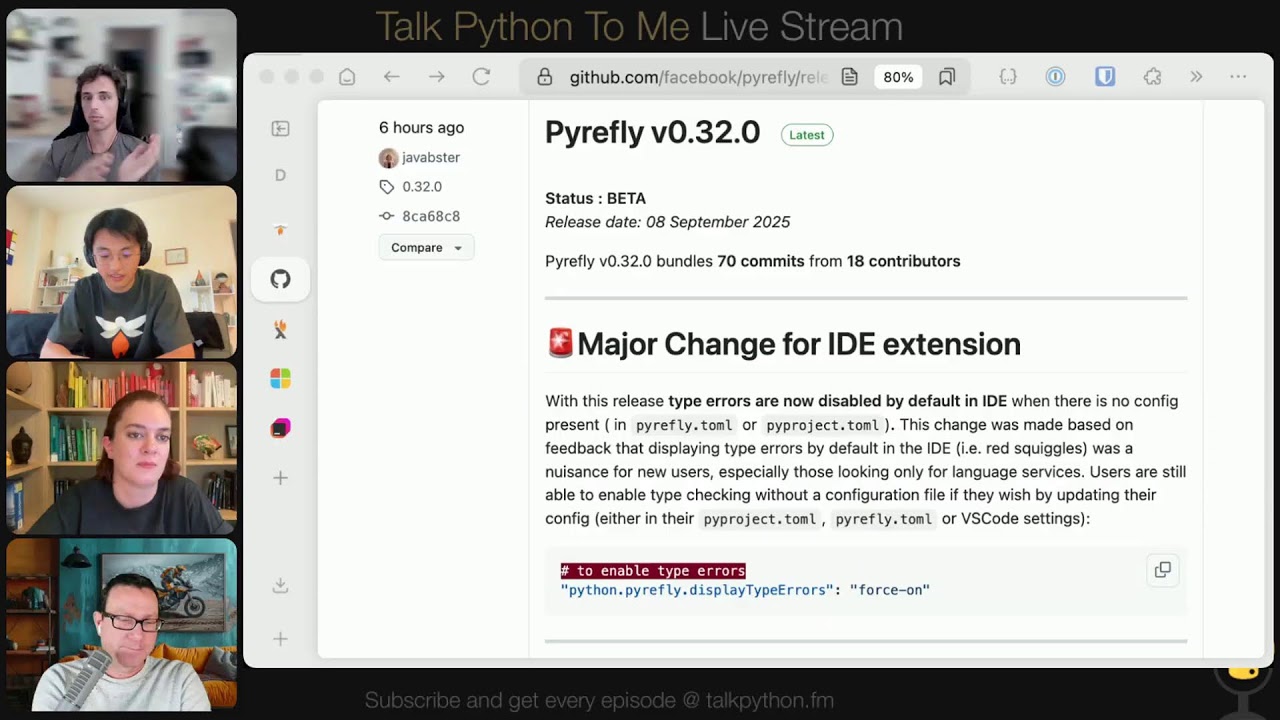Open the Compare dropdown
Screen dimensions: 1280x720
pos(426,247)
